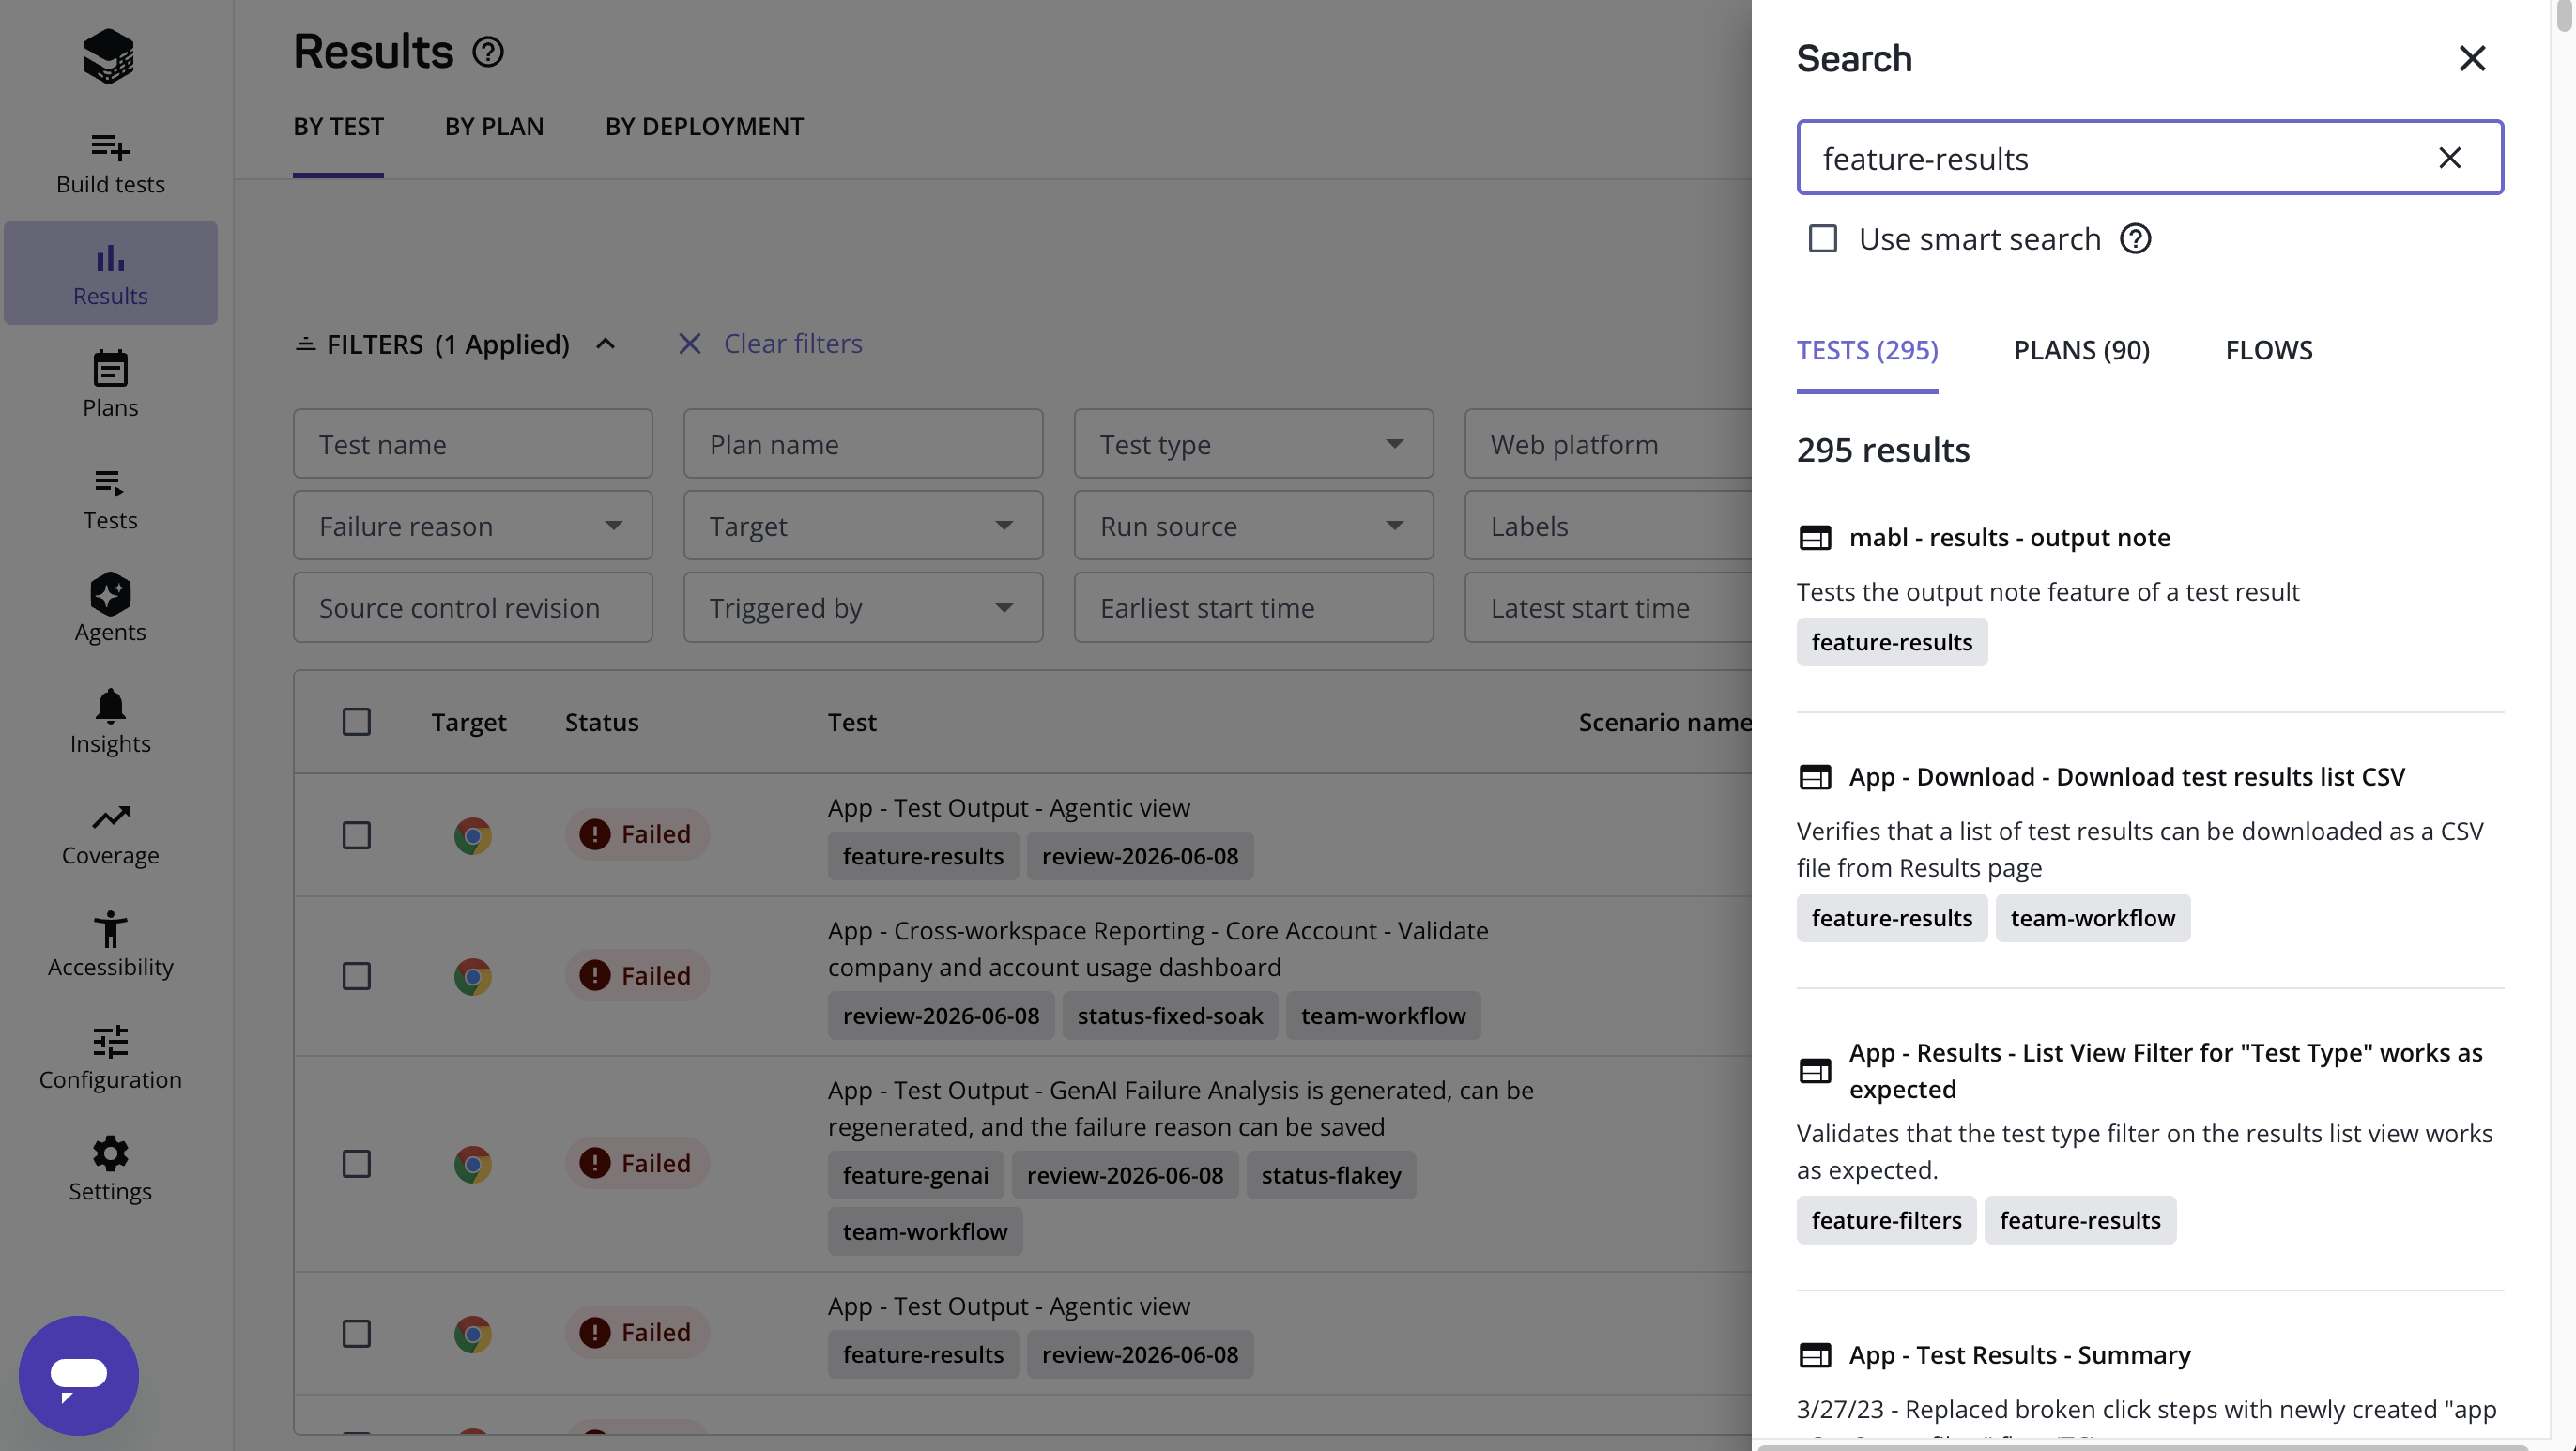Select the TESTS (295) tab

tap(1866, 351)
